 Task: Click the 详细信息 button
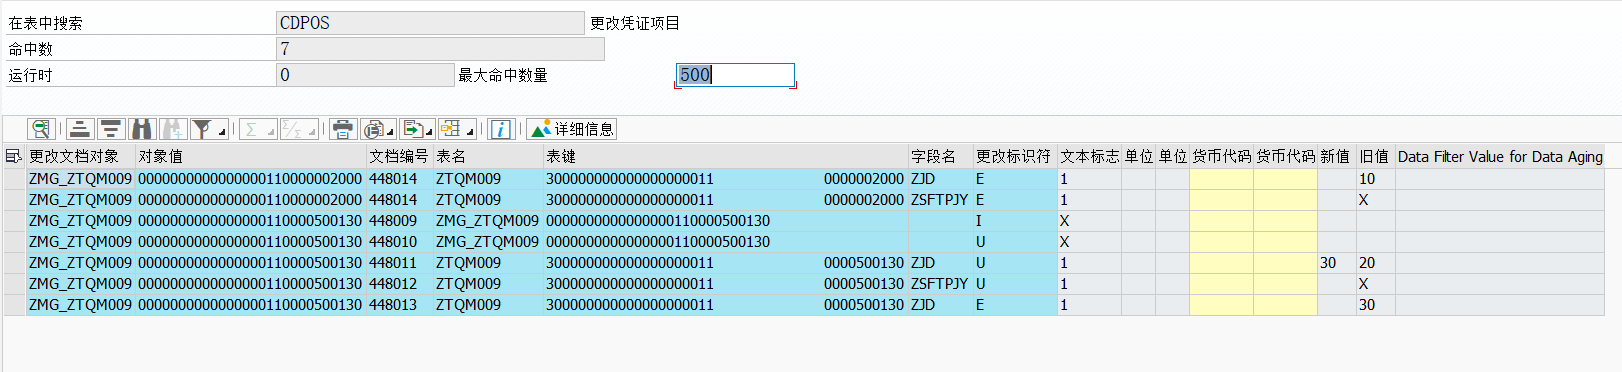(571, 129)
